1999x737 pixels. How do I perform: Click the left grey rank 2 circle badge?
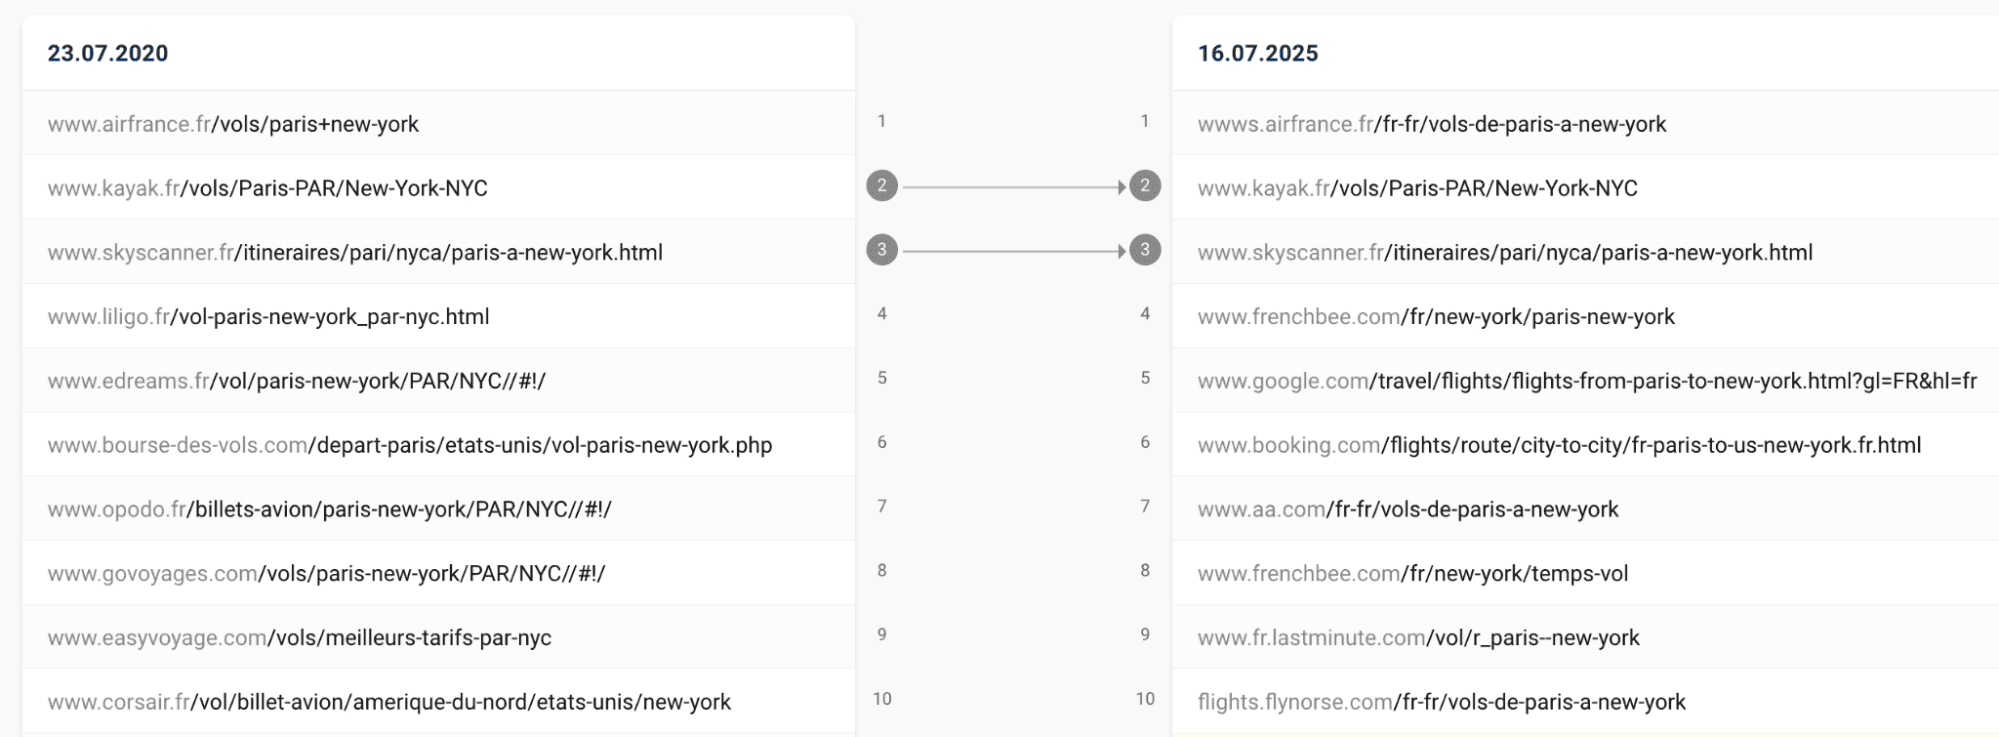881,186
